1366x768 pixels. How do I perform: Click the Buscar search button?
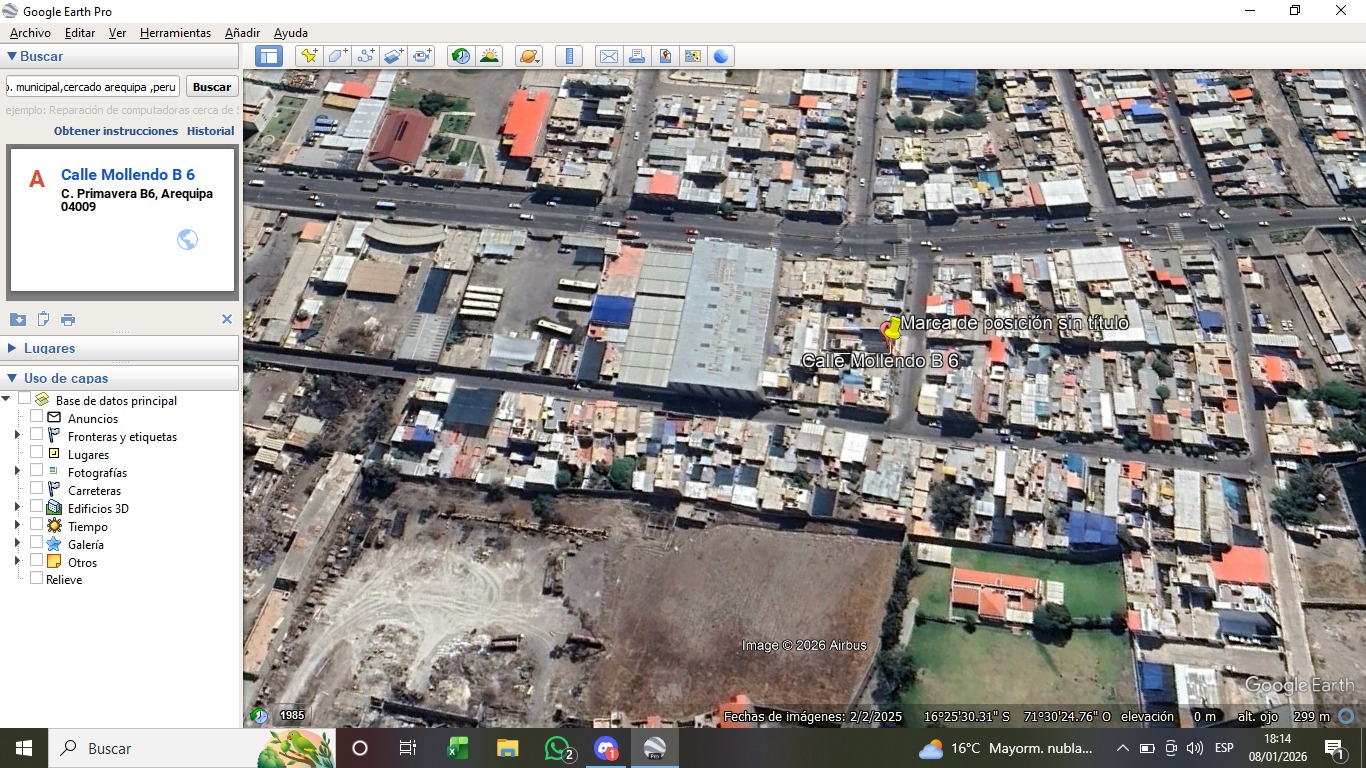[x=212, y=87]
